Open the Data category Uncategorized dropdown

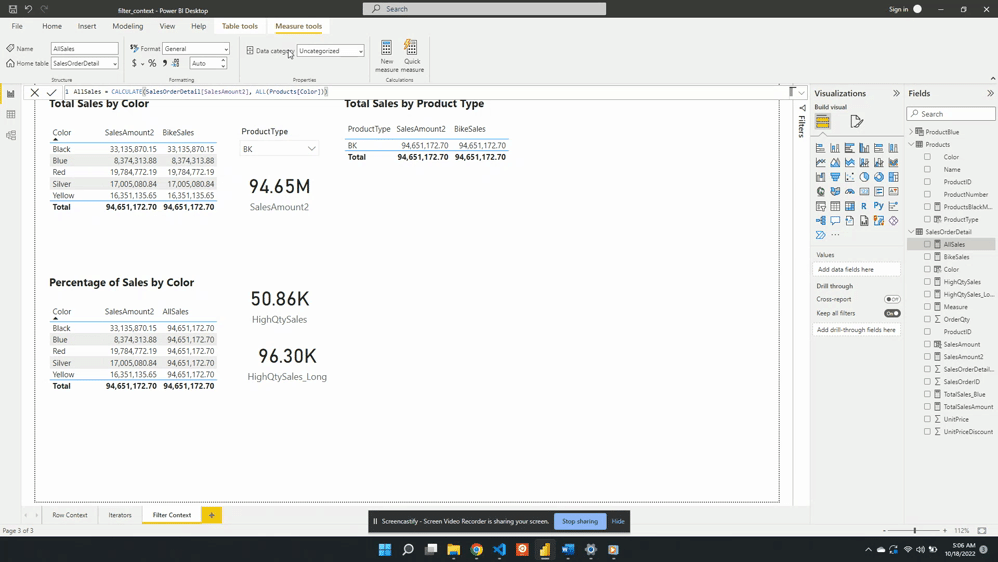point(331,51)
